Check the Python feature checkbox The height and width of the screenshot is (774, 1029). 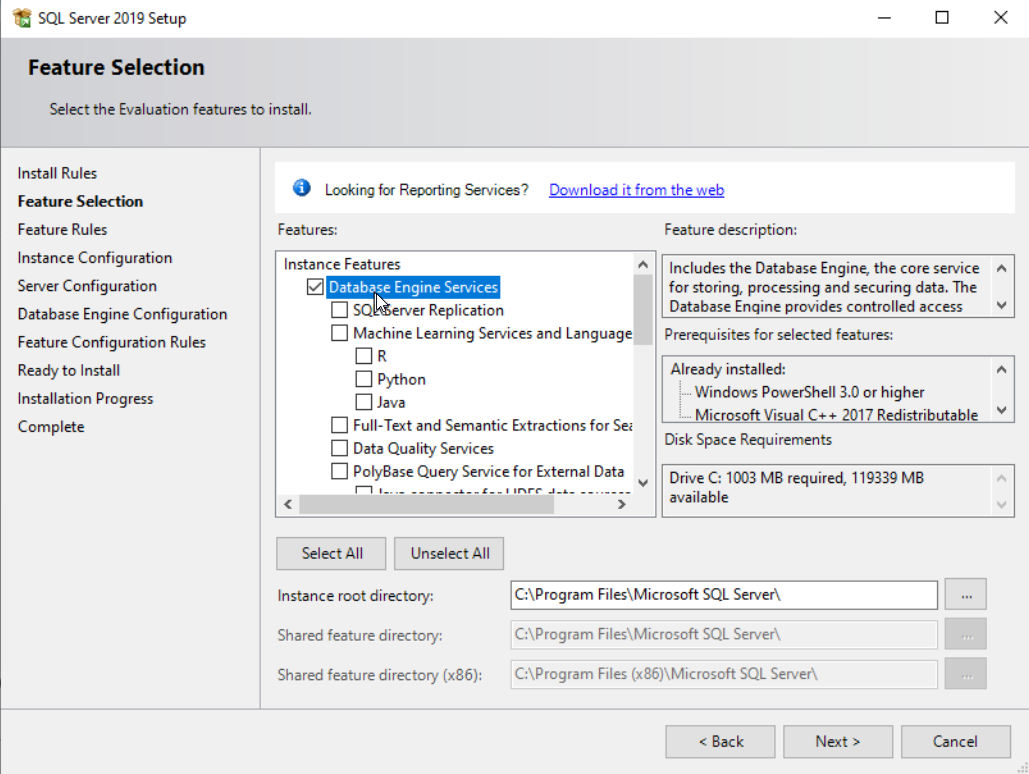tap(364, 379)
